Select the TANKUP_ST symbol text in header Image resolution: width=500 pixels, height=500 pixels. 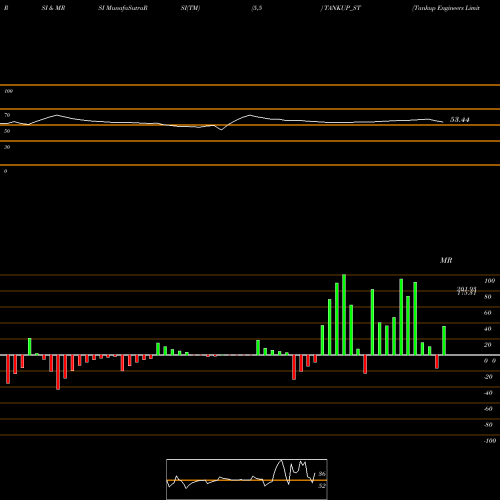click(x=342, y=8)
